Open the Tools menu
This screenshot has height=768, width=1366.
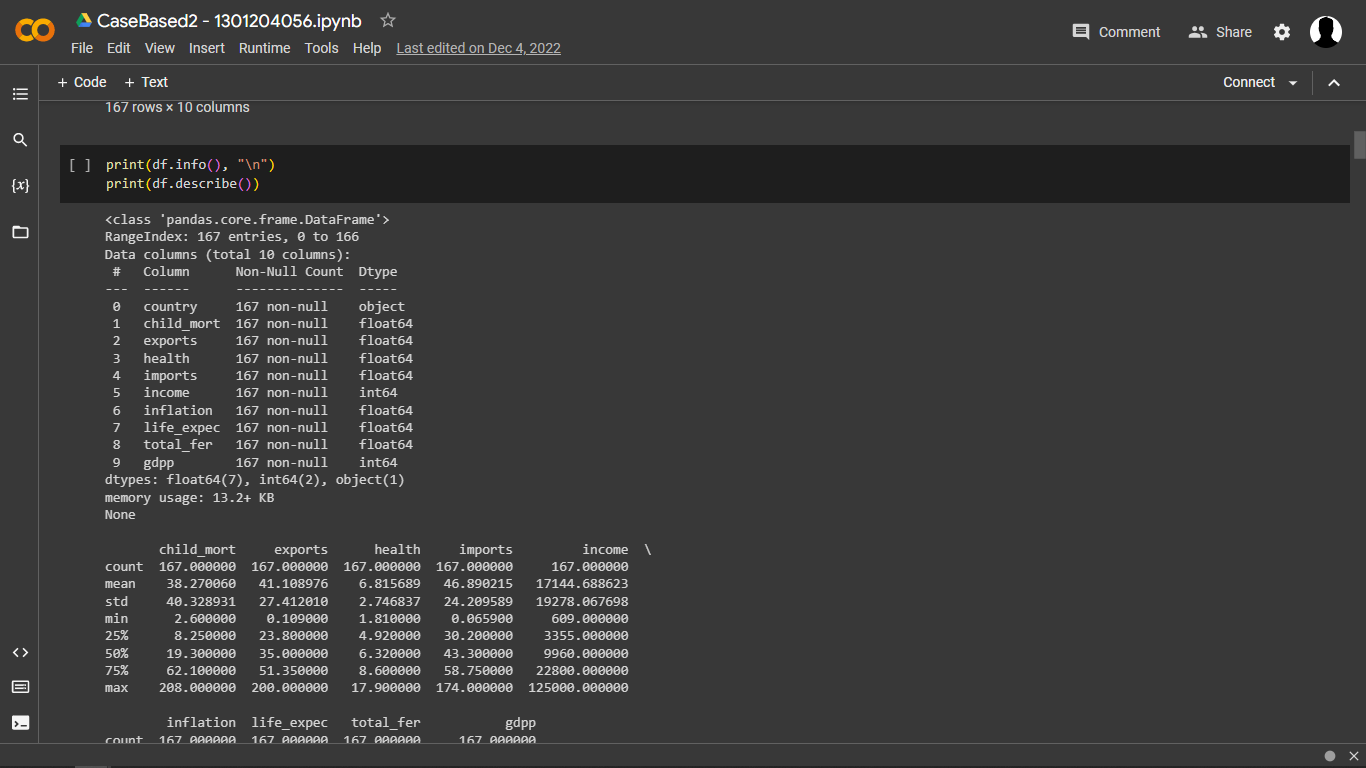(x=321, y=48)
